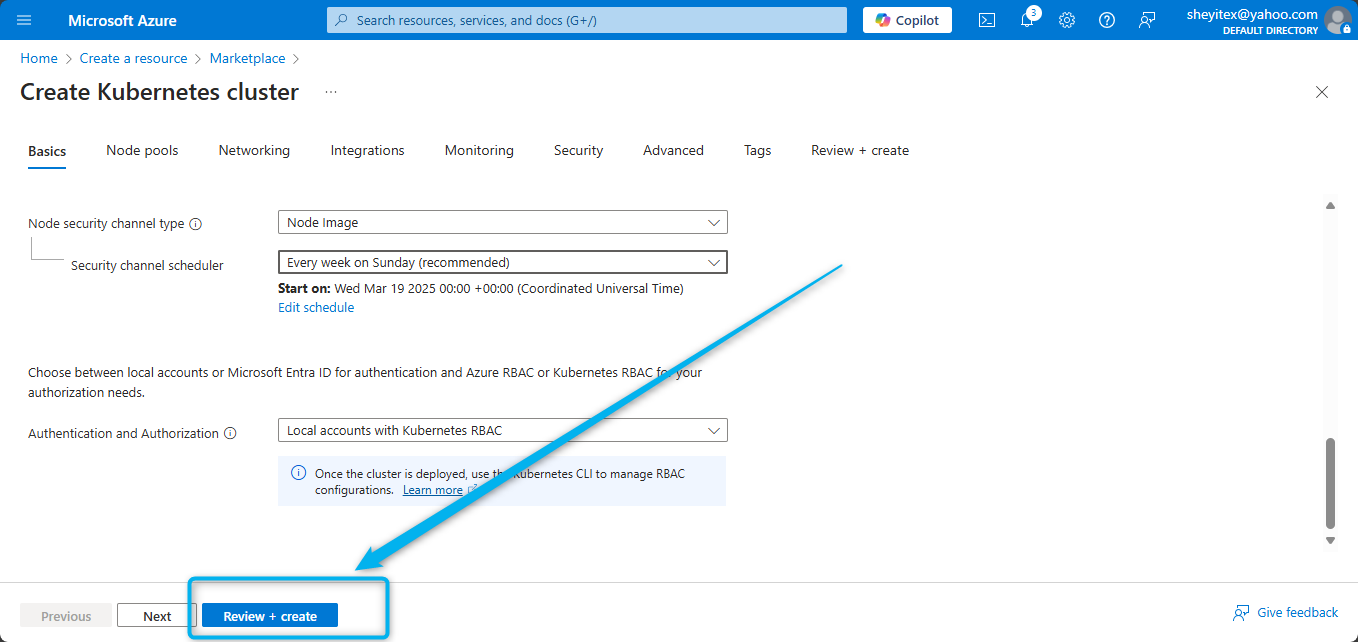
Task: Open Cloud Shell terminal icon
Action: [987, 20]
